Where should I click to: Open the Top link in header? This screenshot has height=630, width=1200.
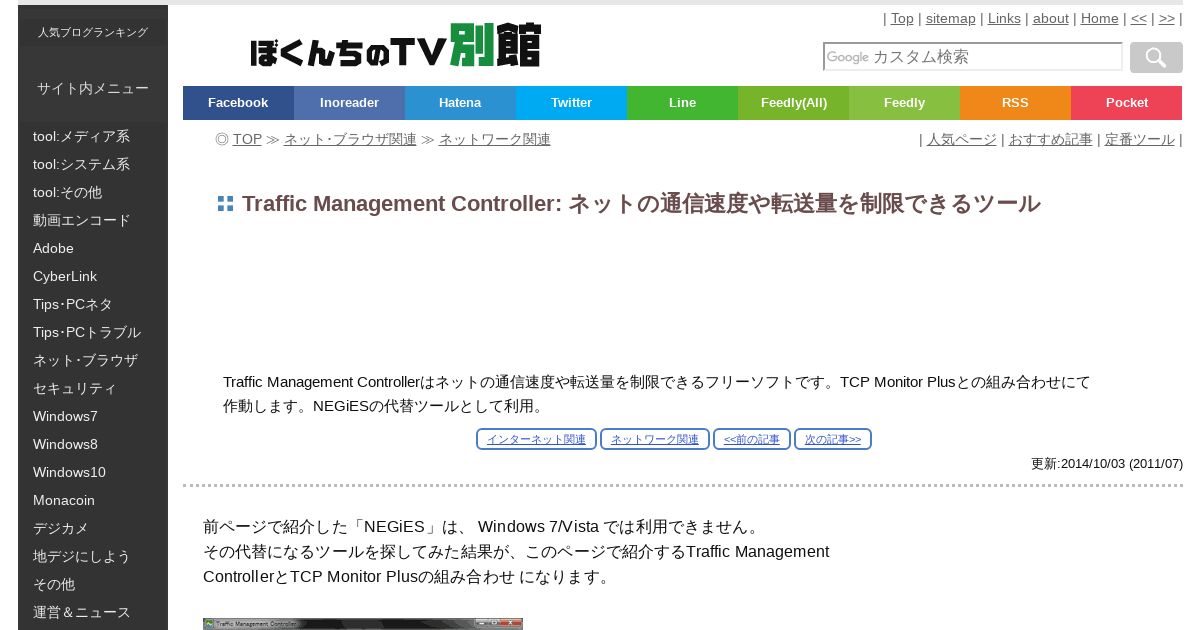(902, 18)
